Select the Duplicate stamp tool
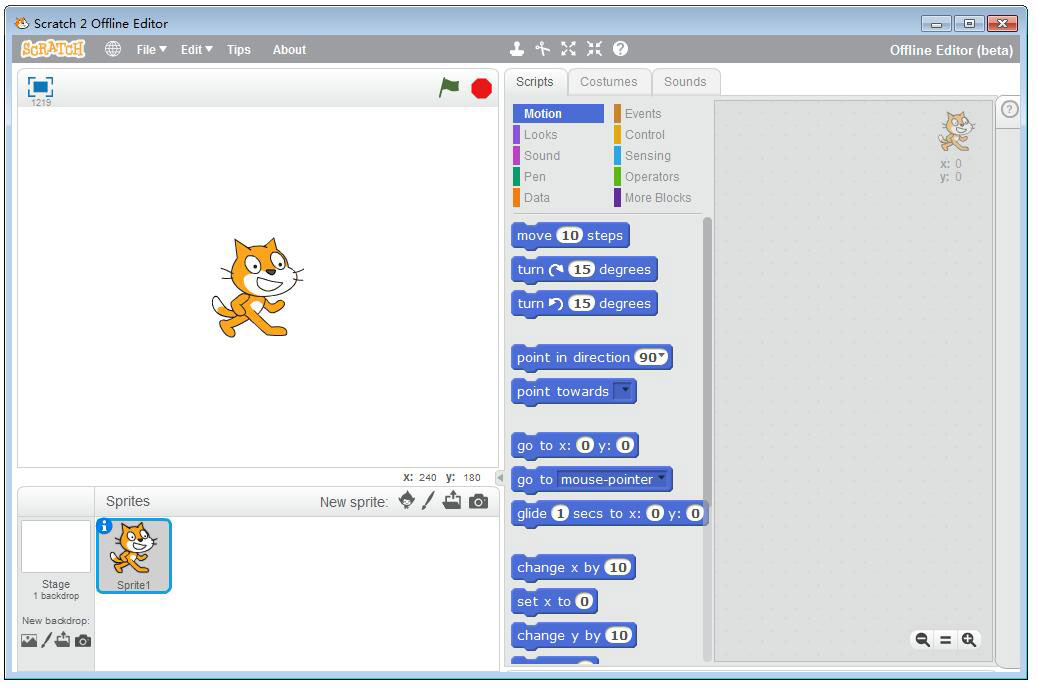 [516, 49]
